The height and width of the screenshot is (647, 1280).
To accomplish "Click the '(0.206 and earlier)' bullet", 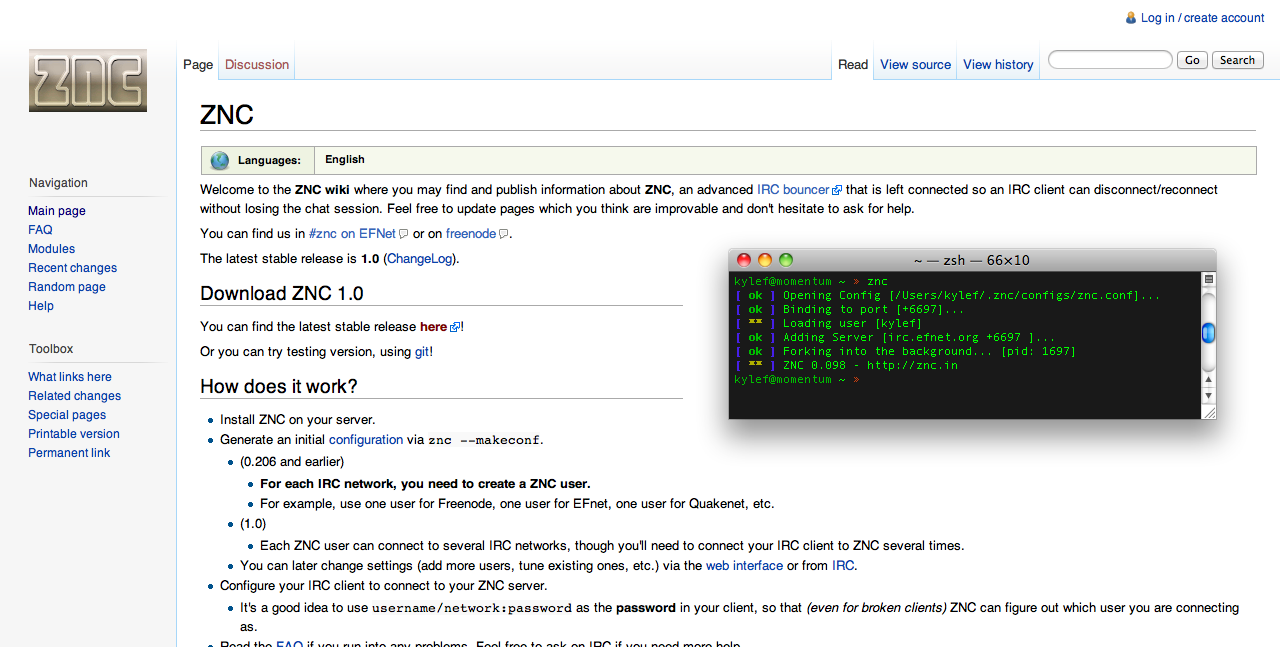I will point(292,462).
